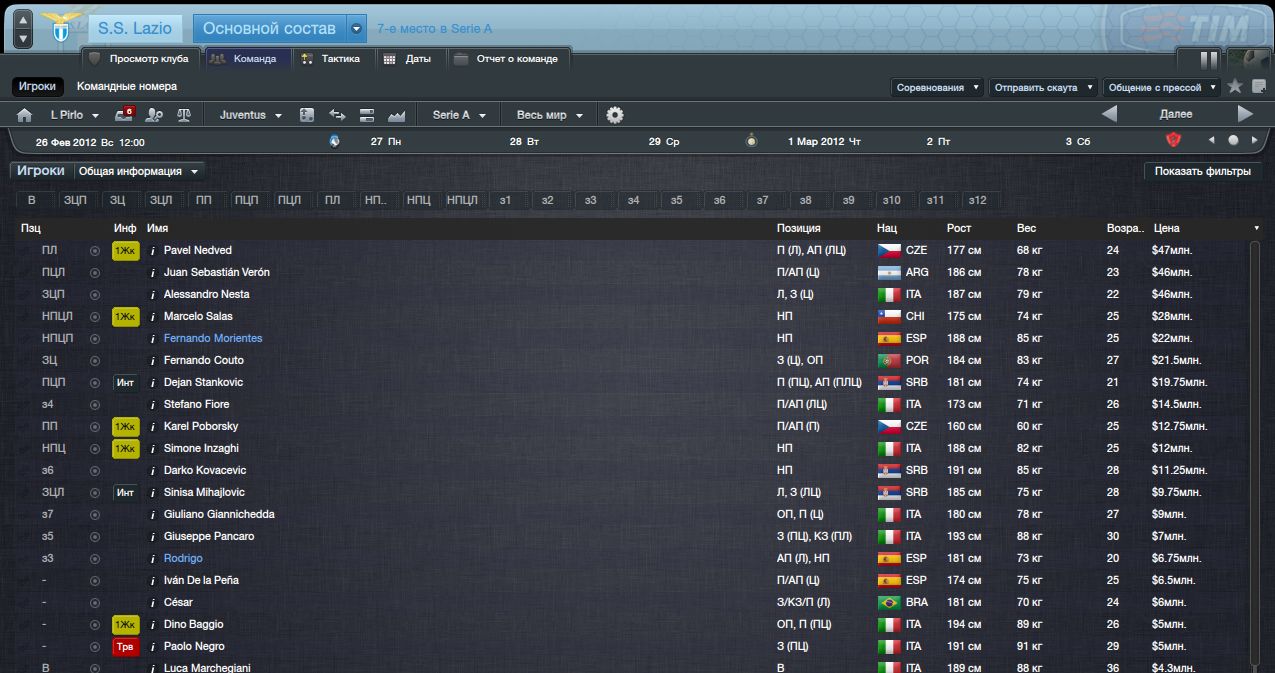The image size is (1275, 673).
Task: Click the forward arrow right of Далее
Action: 1245,114
